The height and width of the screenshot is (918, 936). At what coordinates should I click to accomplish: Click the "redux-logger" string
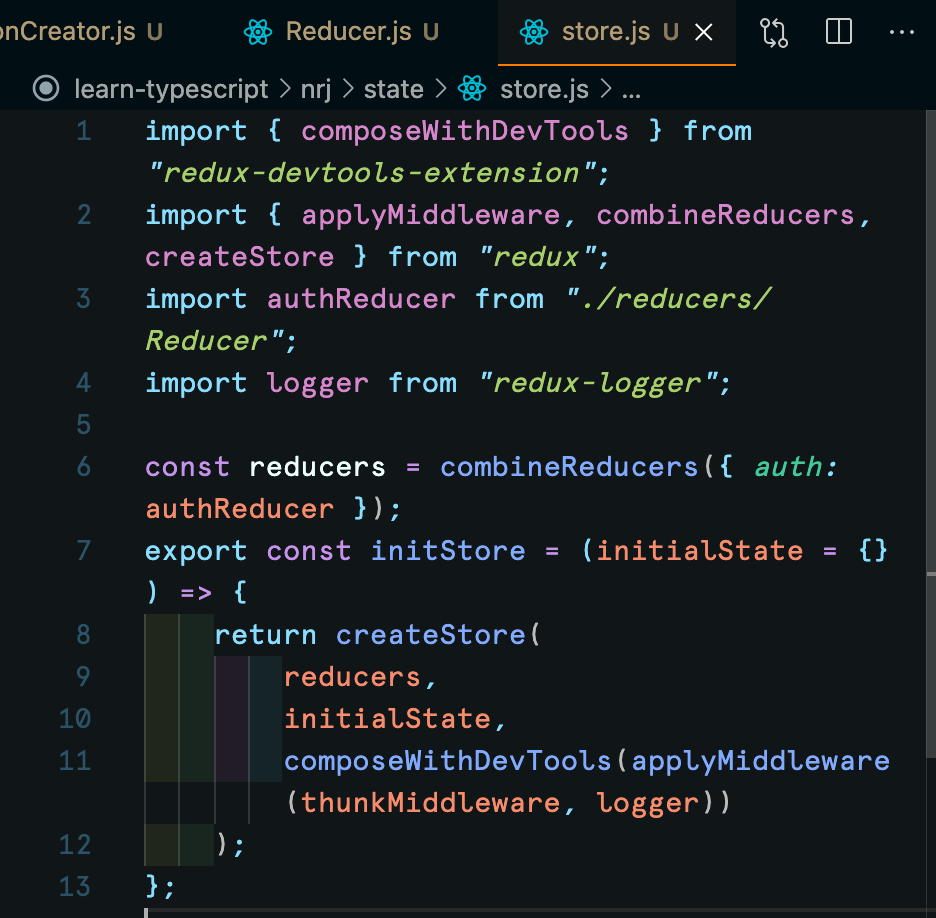coord(599,383)
